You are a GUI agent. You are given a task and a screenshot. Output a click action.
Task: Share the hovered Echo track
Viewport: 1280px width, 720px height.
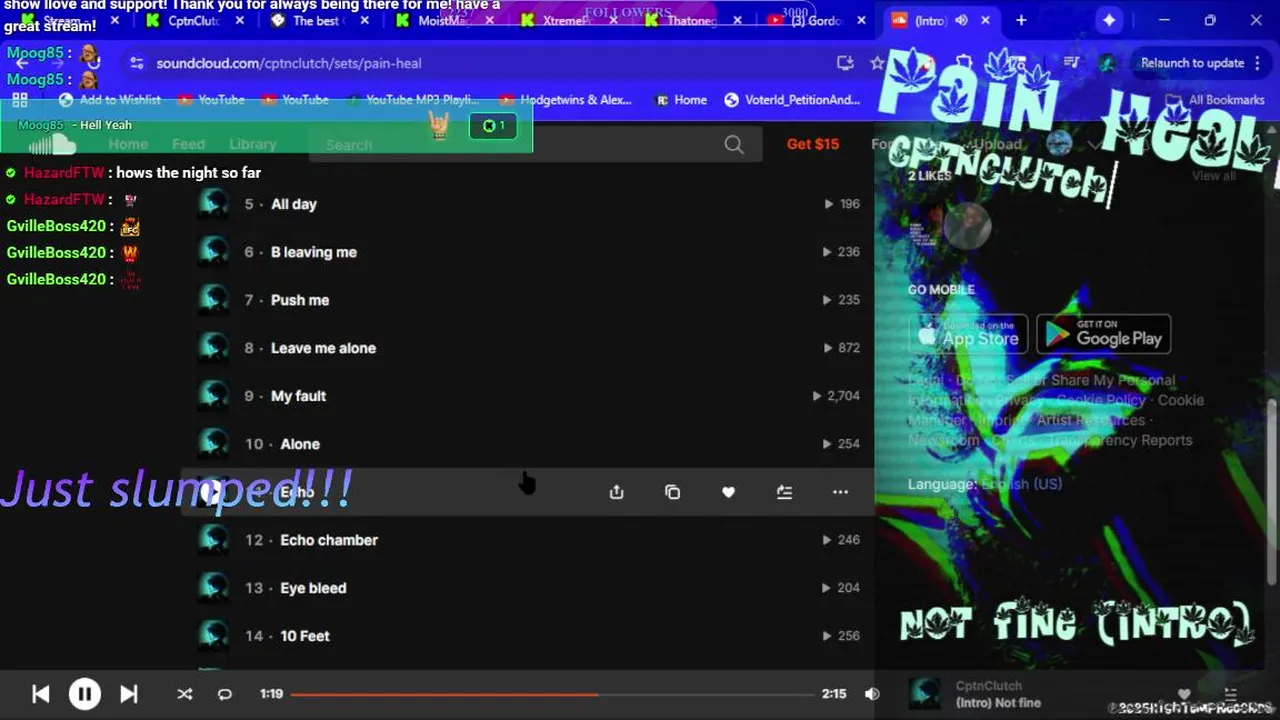click(617, 492)
